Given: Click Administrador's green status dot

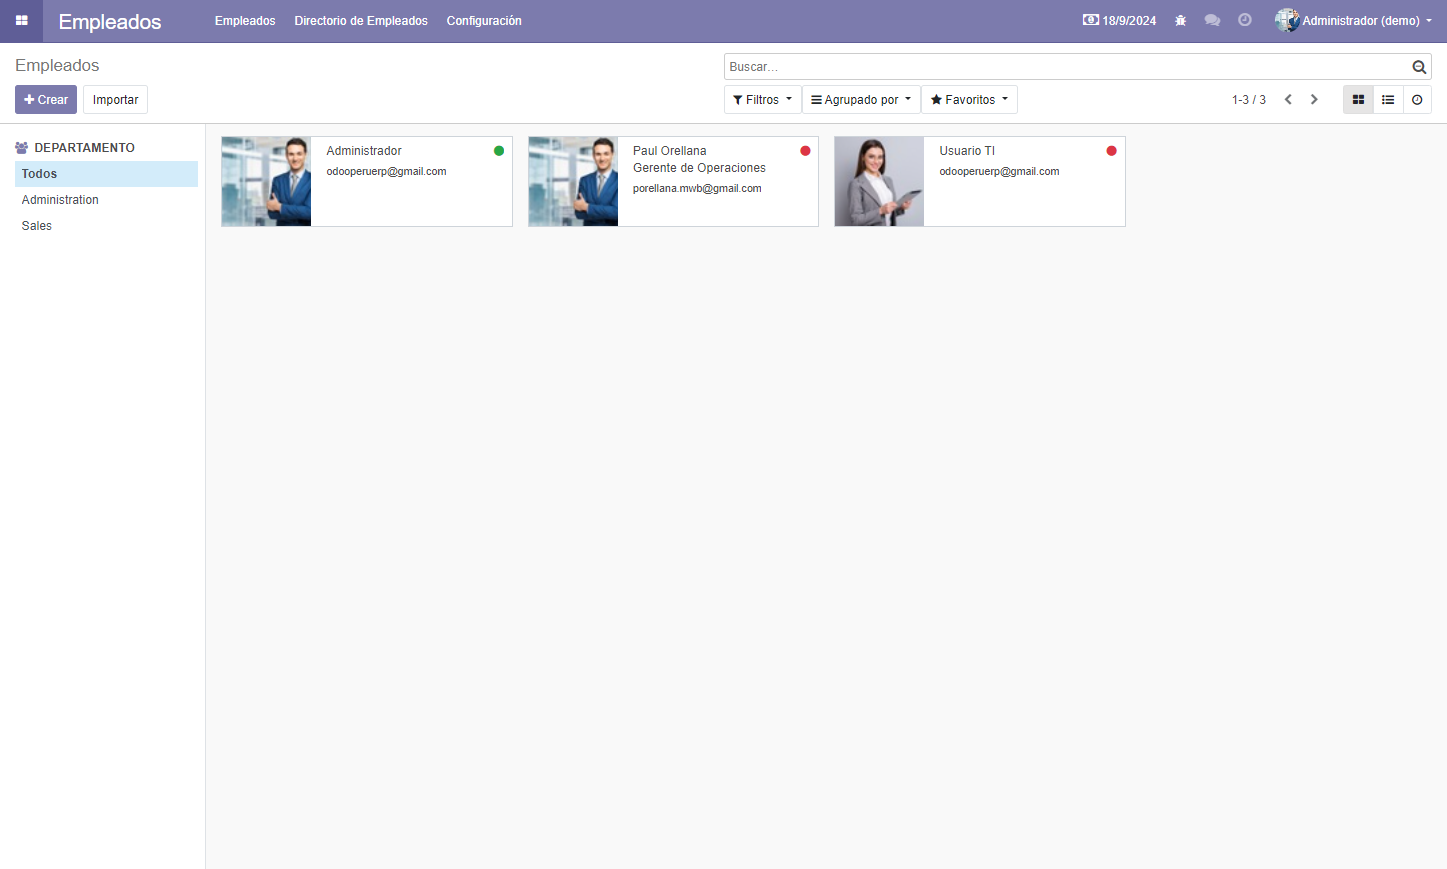Looking at the screenshot, I should (499, 151).
